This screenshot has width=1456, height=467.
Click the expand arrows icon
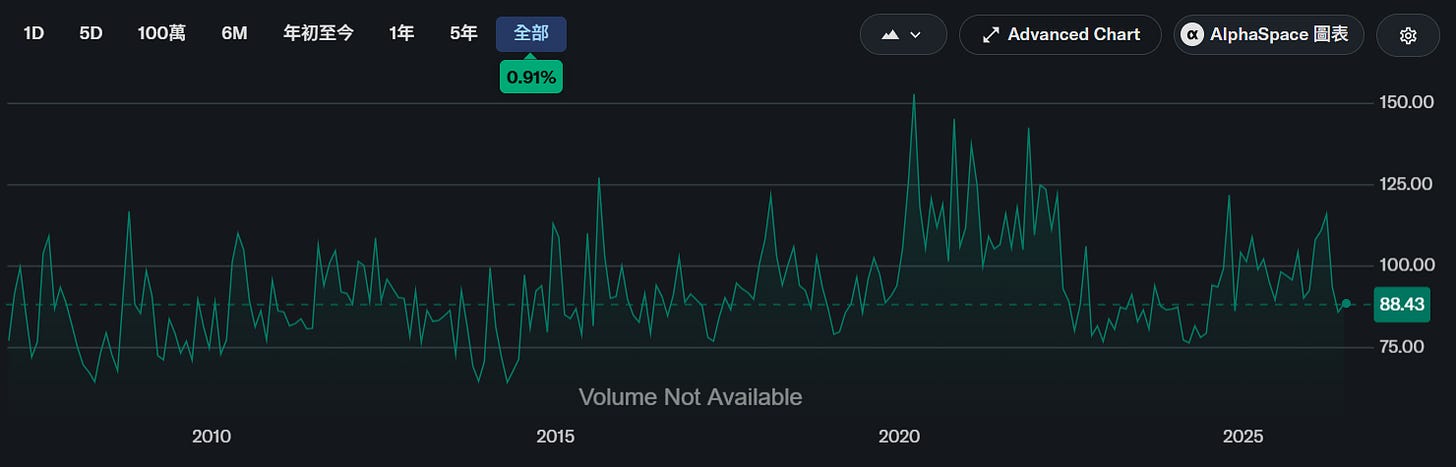click(991, 35)
